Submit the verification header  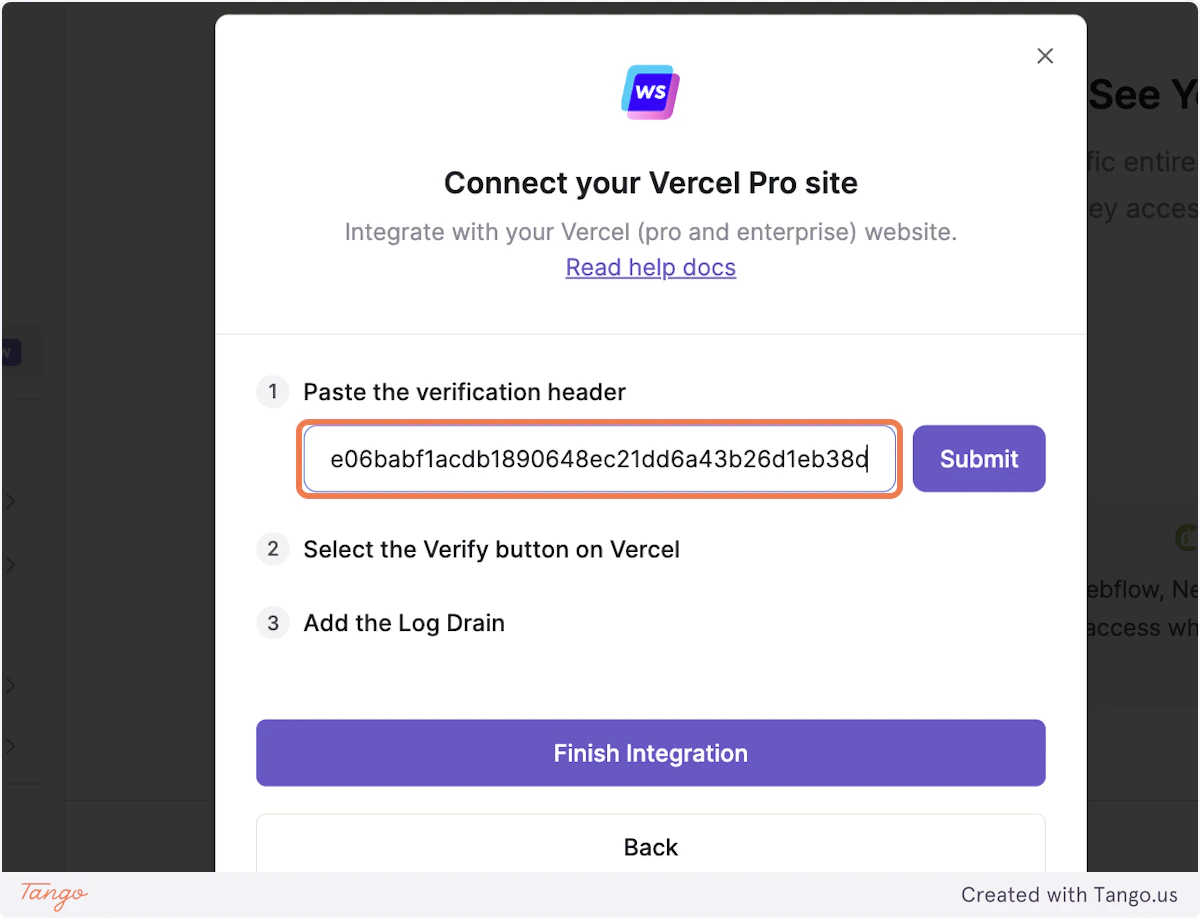coord(978,458)
